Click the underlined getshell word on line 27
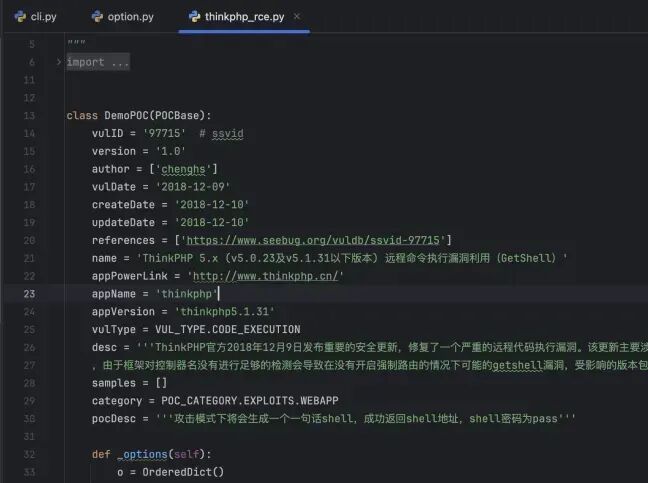The height and width of the screenshot is (483, 648). click(517, 365)
